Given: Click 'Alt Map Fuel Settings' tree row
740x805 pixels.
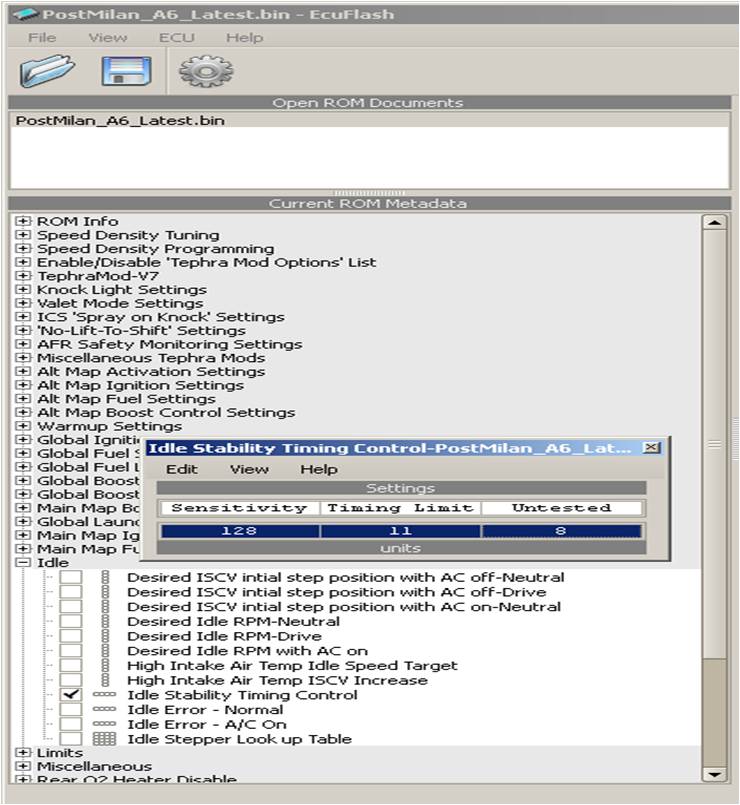Looking at the screenshot, I should [126, 399].
